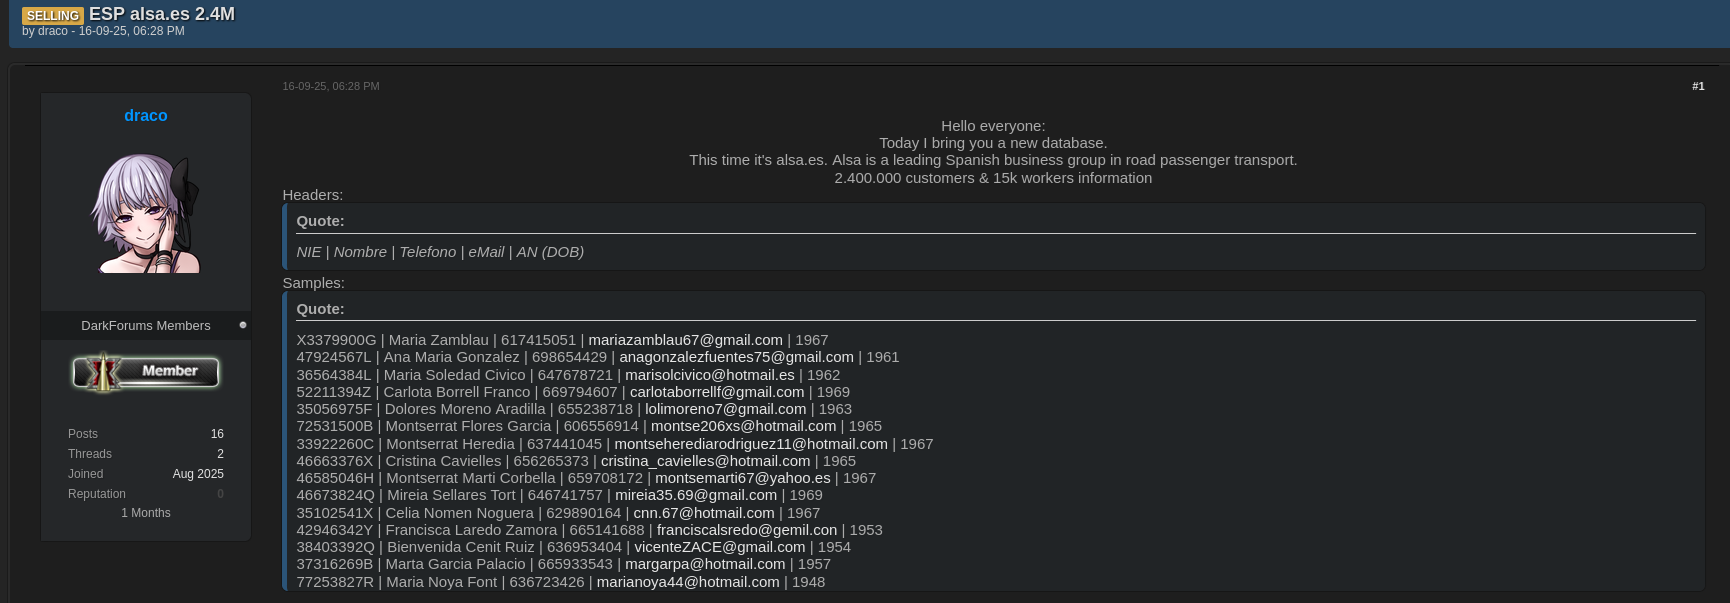Click the offline status dot indicator

click(x=243, y=325)
